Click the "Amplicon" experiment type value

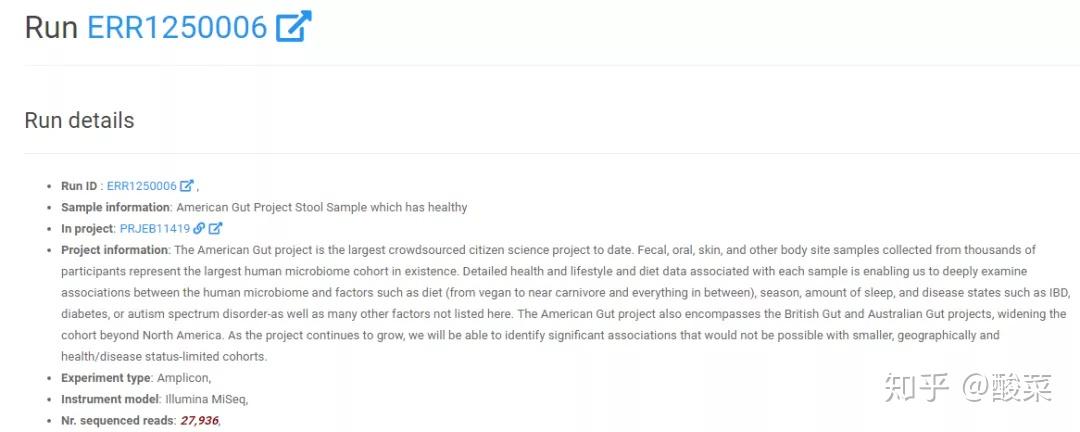[183, 378]
